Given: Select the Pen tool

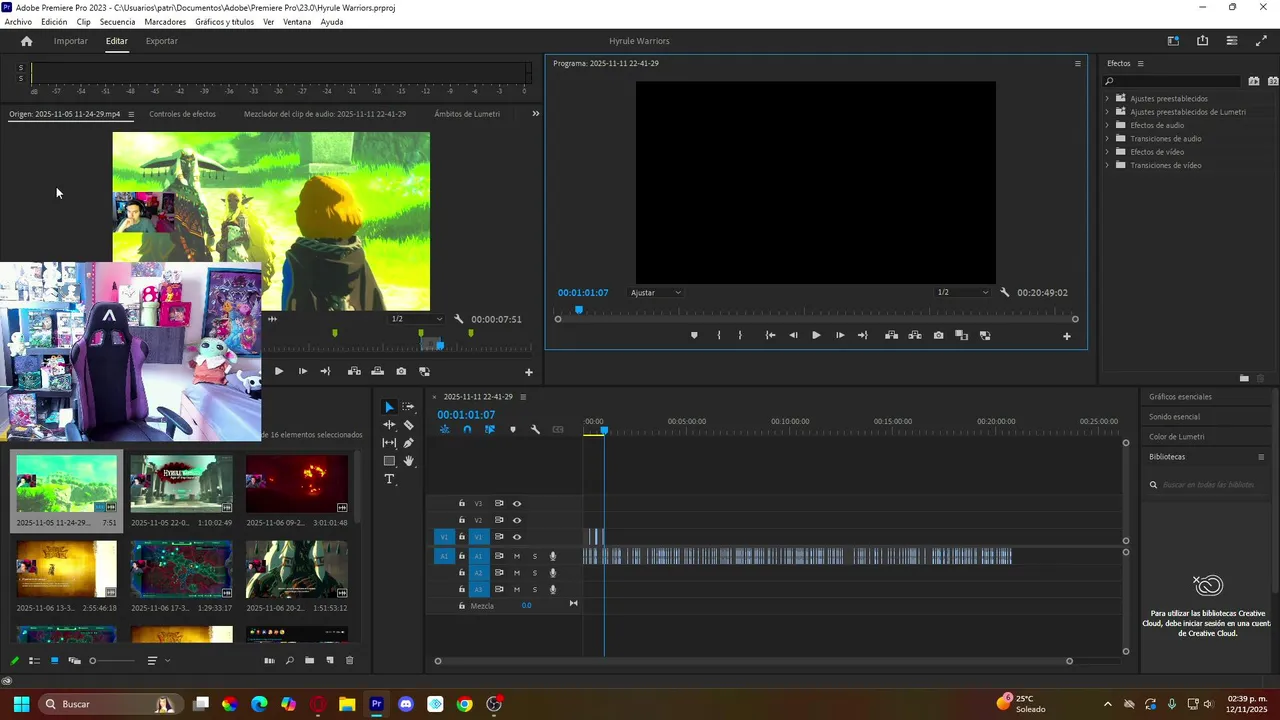Looking at the screenshot, I should (x=408, y=443).
